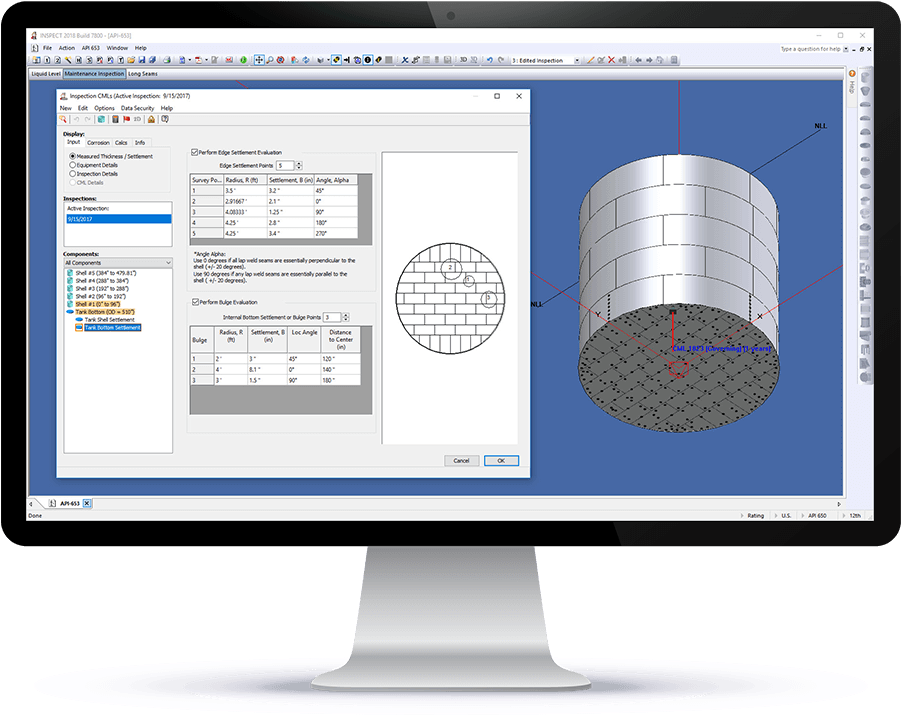The height and width of the screenshot is (715, 901).
Task: Click the flag icon in the Inspection CMLs toolbar
Action: (126, 119)
